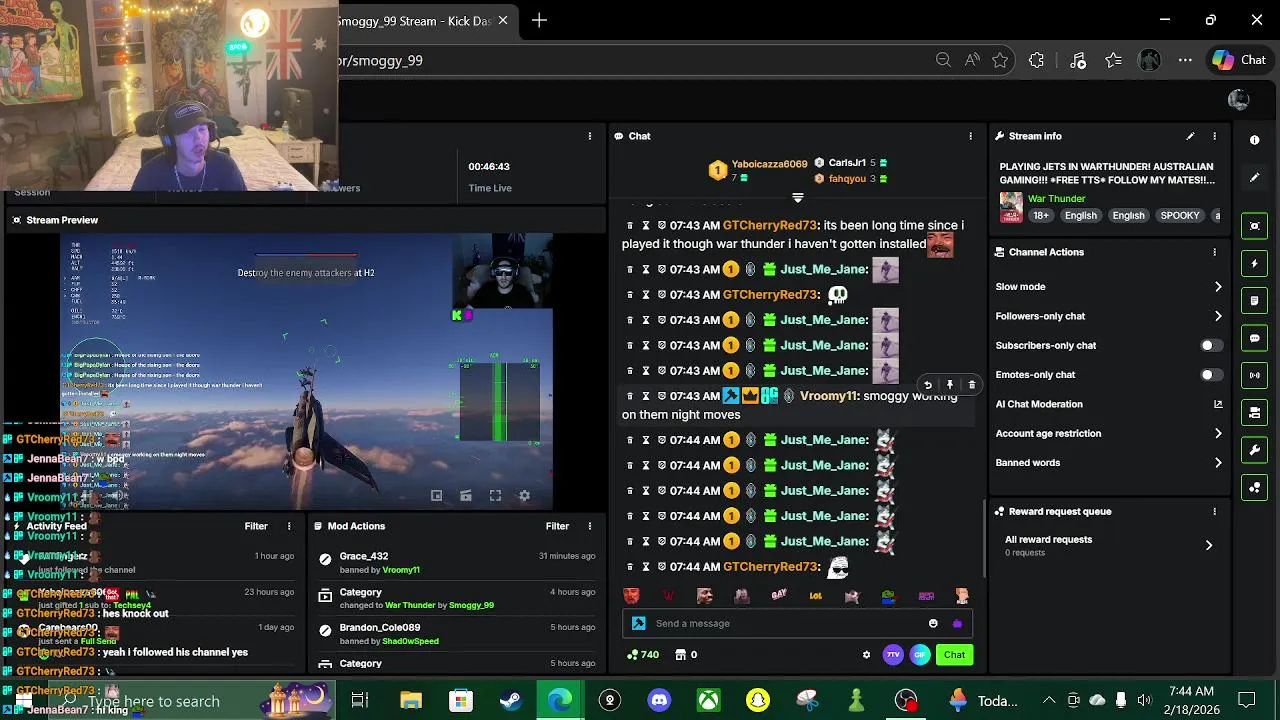1280x720 pixels.
Task: Open the browser extensions puzzle icon
Action: [1036, 60]
